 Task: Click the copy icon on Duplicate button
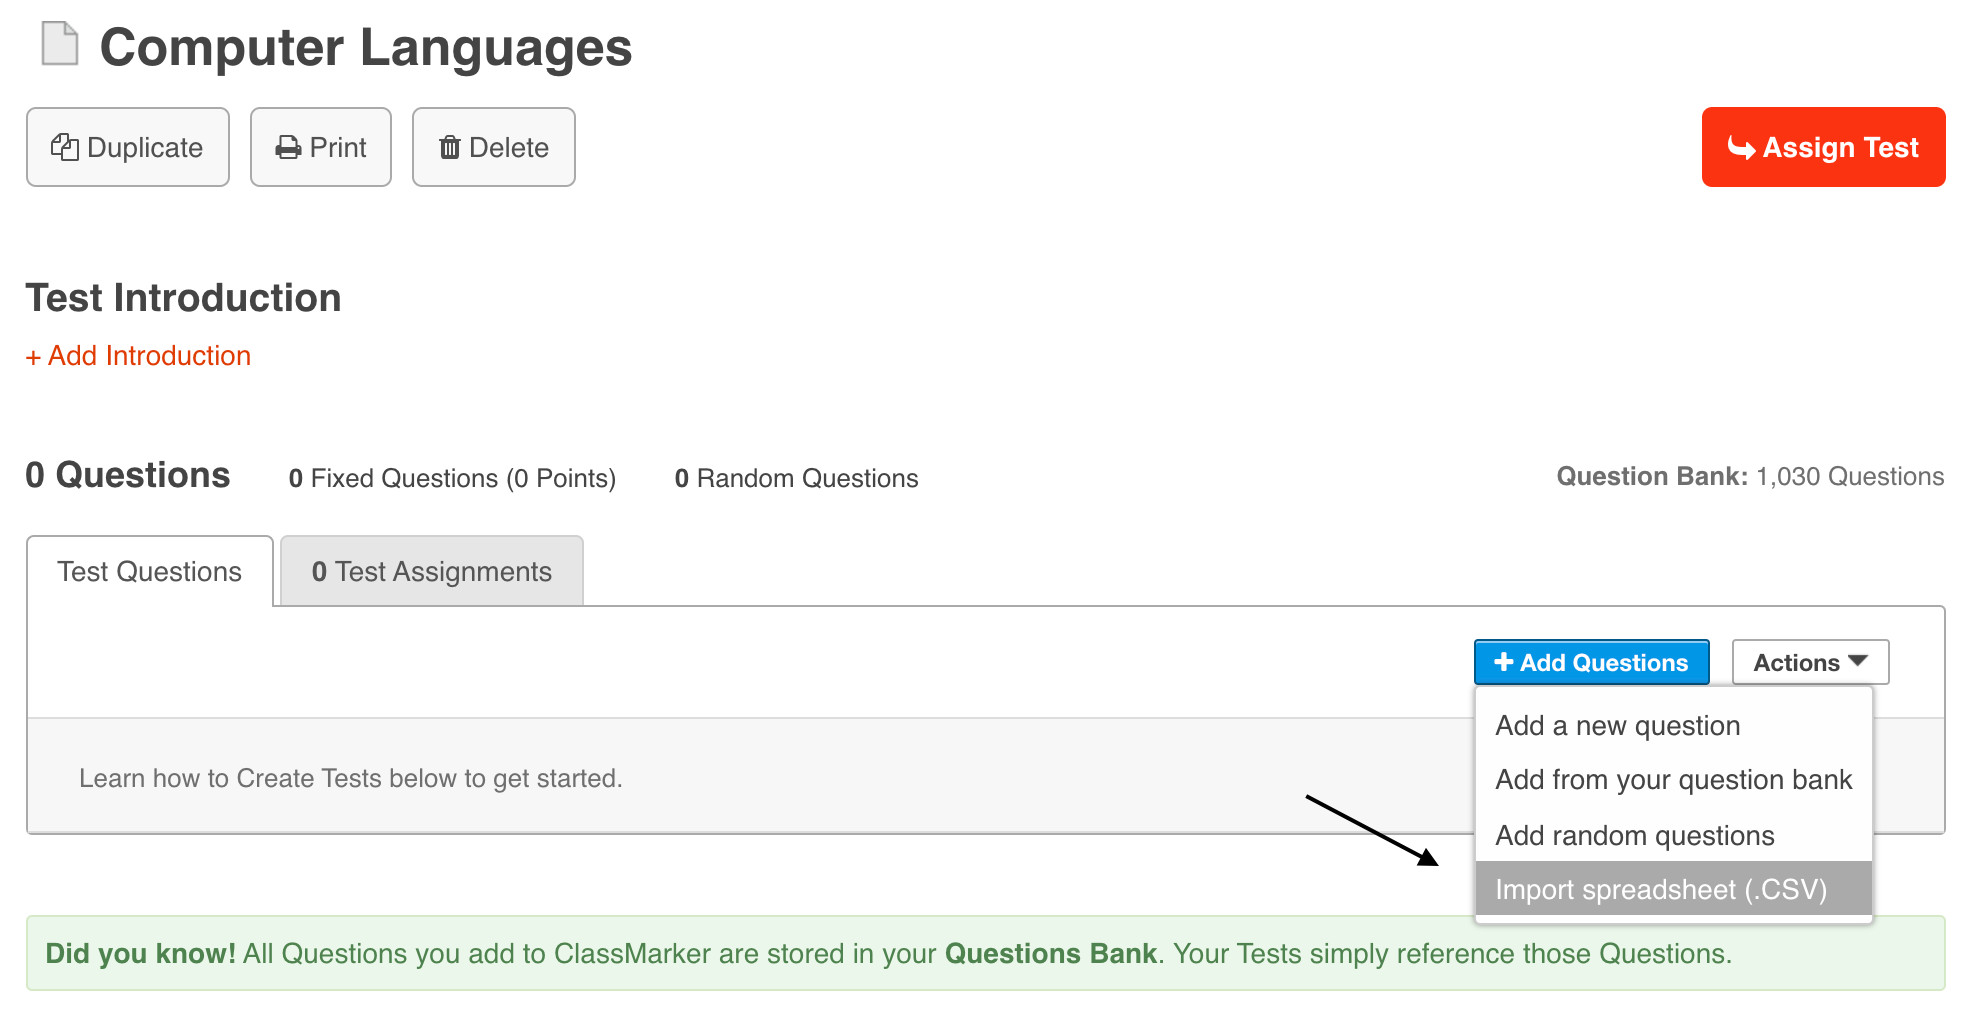[x=65, y=148]
